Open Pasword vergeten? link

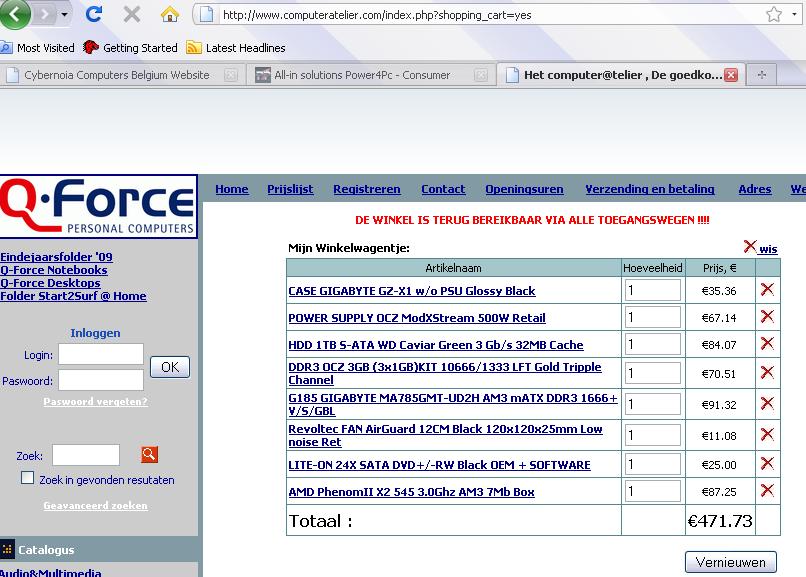click(x=95, y=401)
